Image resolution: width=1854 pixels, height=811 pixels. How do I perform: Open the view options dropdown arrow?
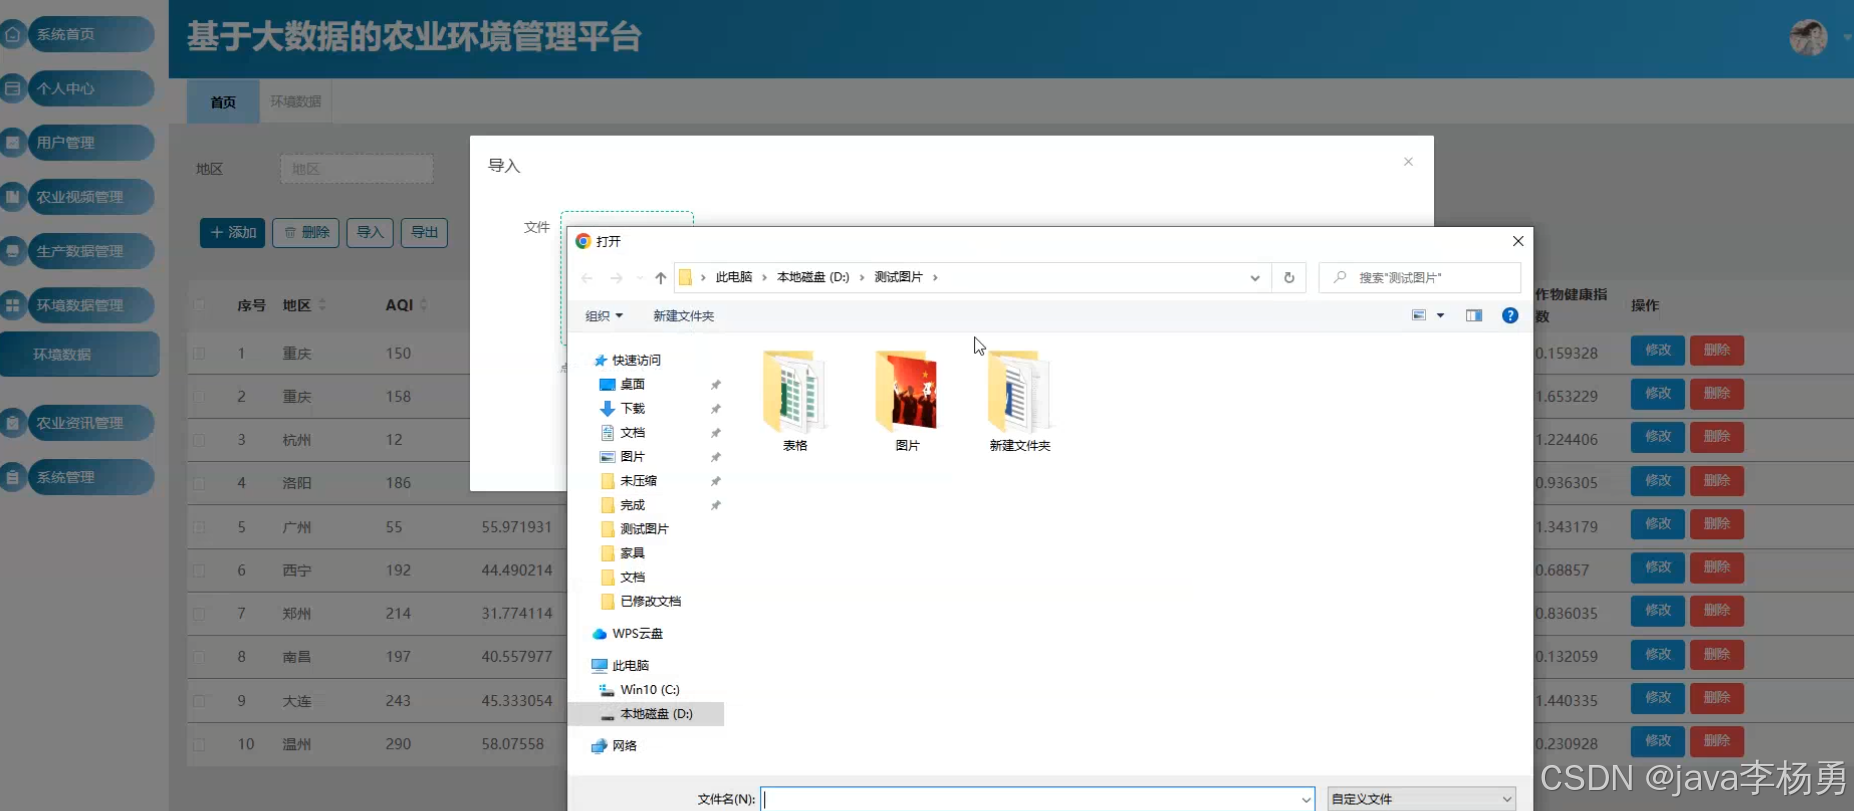[1441, 316]
